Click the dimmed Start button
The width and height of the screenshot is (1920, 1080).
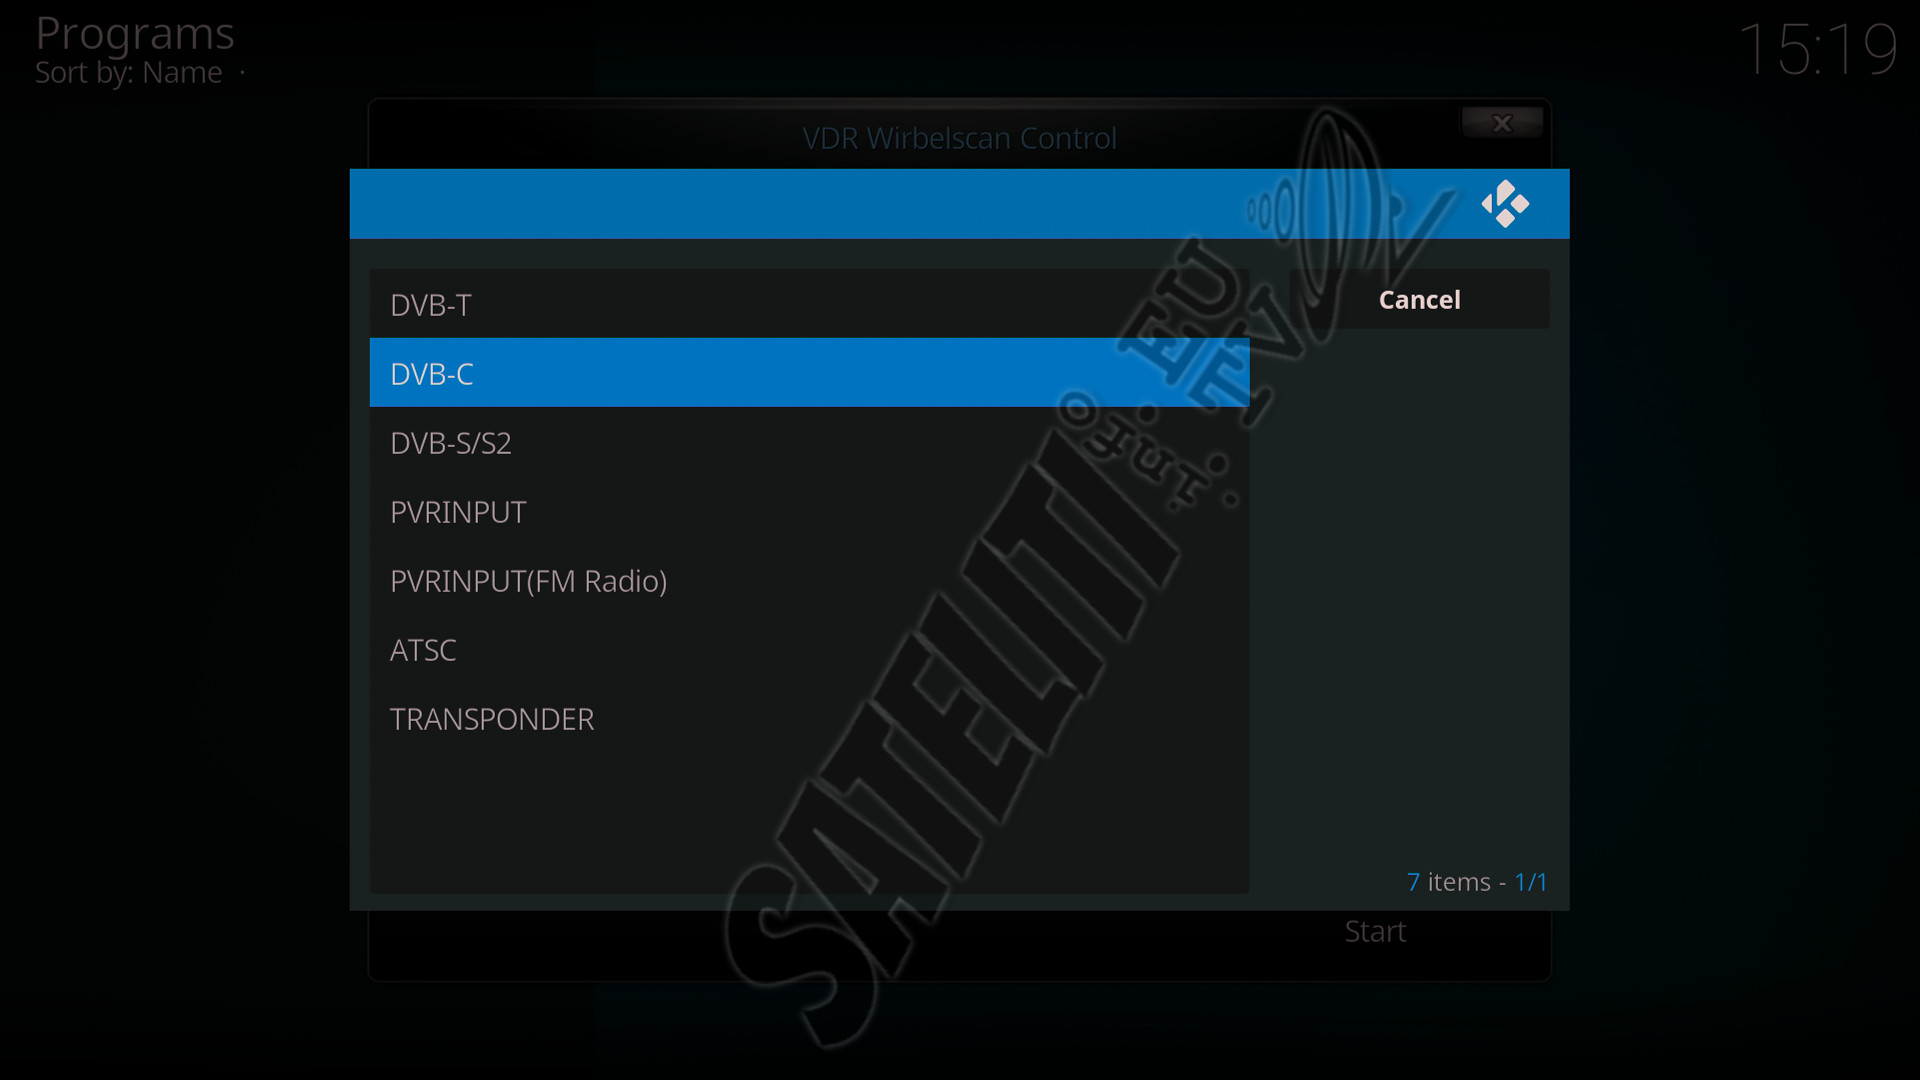pyautogui.click(x=1375, y=931)
